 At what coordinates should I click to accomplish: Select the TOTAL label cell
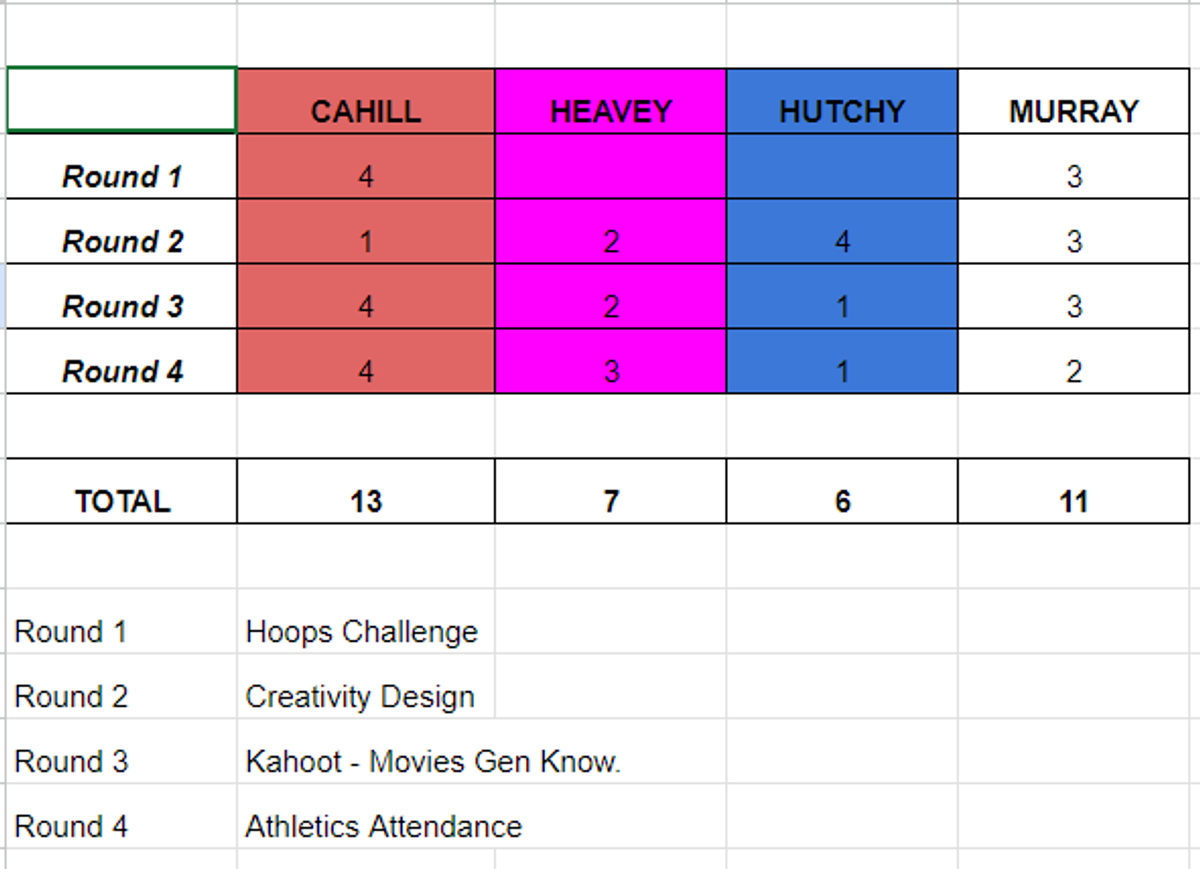pyautogui.click(x=122, y=491)
